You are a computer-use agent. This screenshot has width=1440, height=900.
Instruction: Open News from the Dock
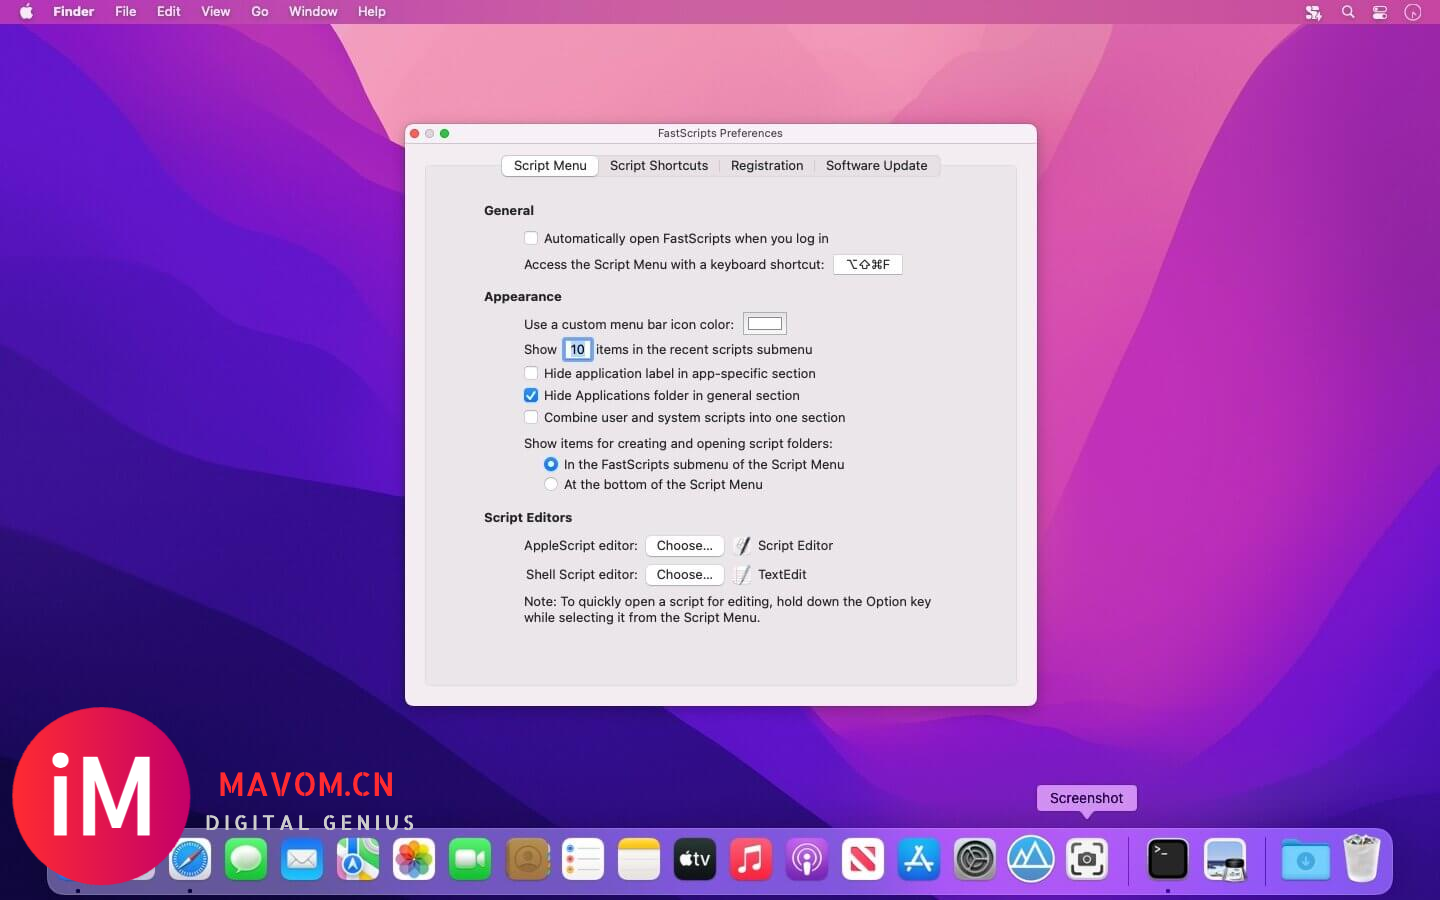point(863,859)
